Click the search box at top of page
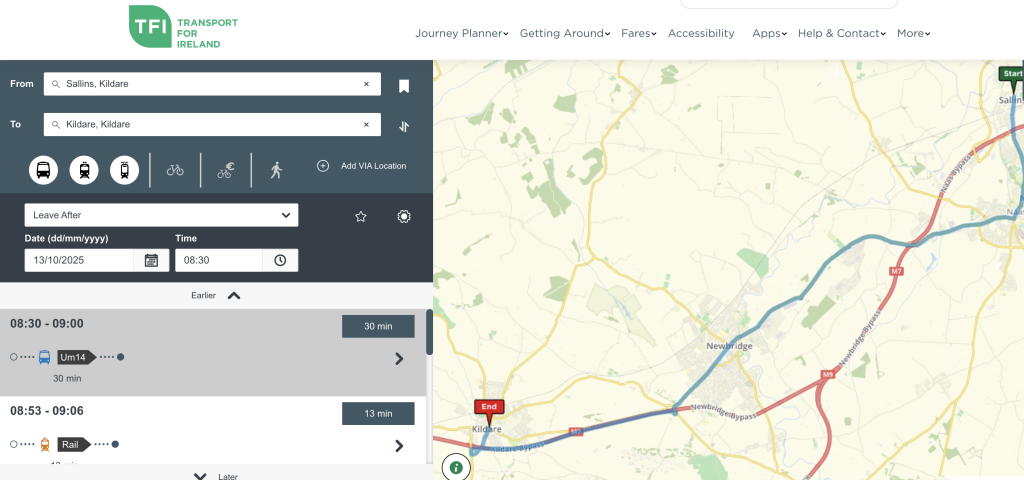The image size is (1024, 480). (x=789, y=4)
